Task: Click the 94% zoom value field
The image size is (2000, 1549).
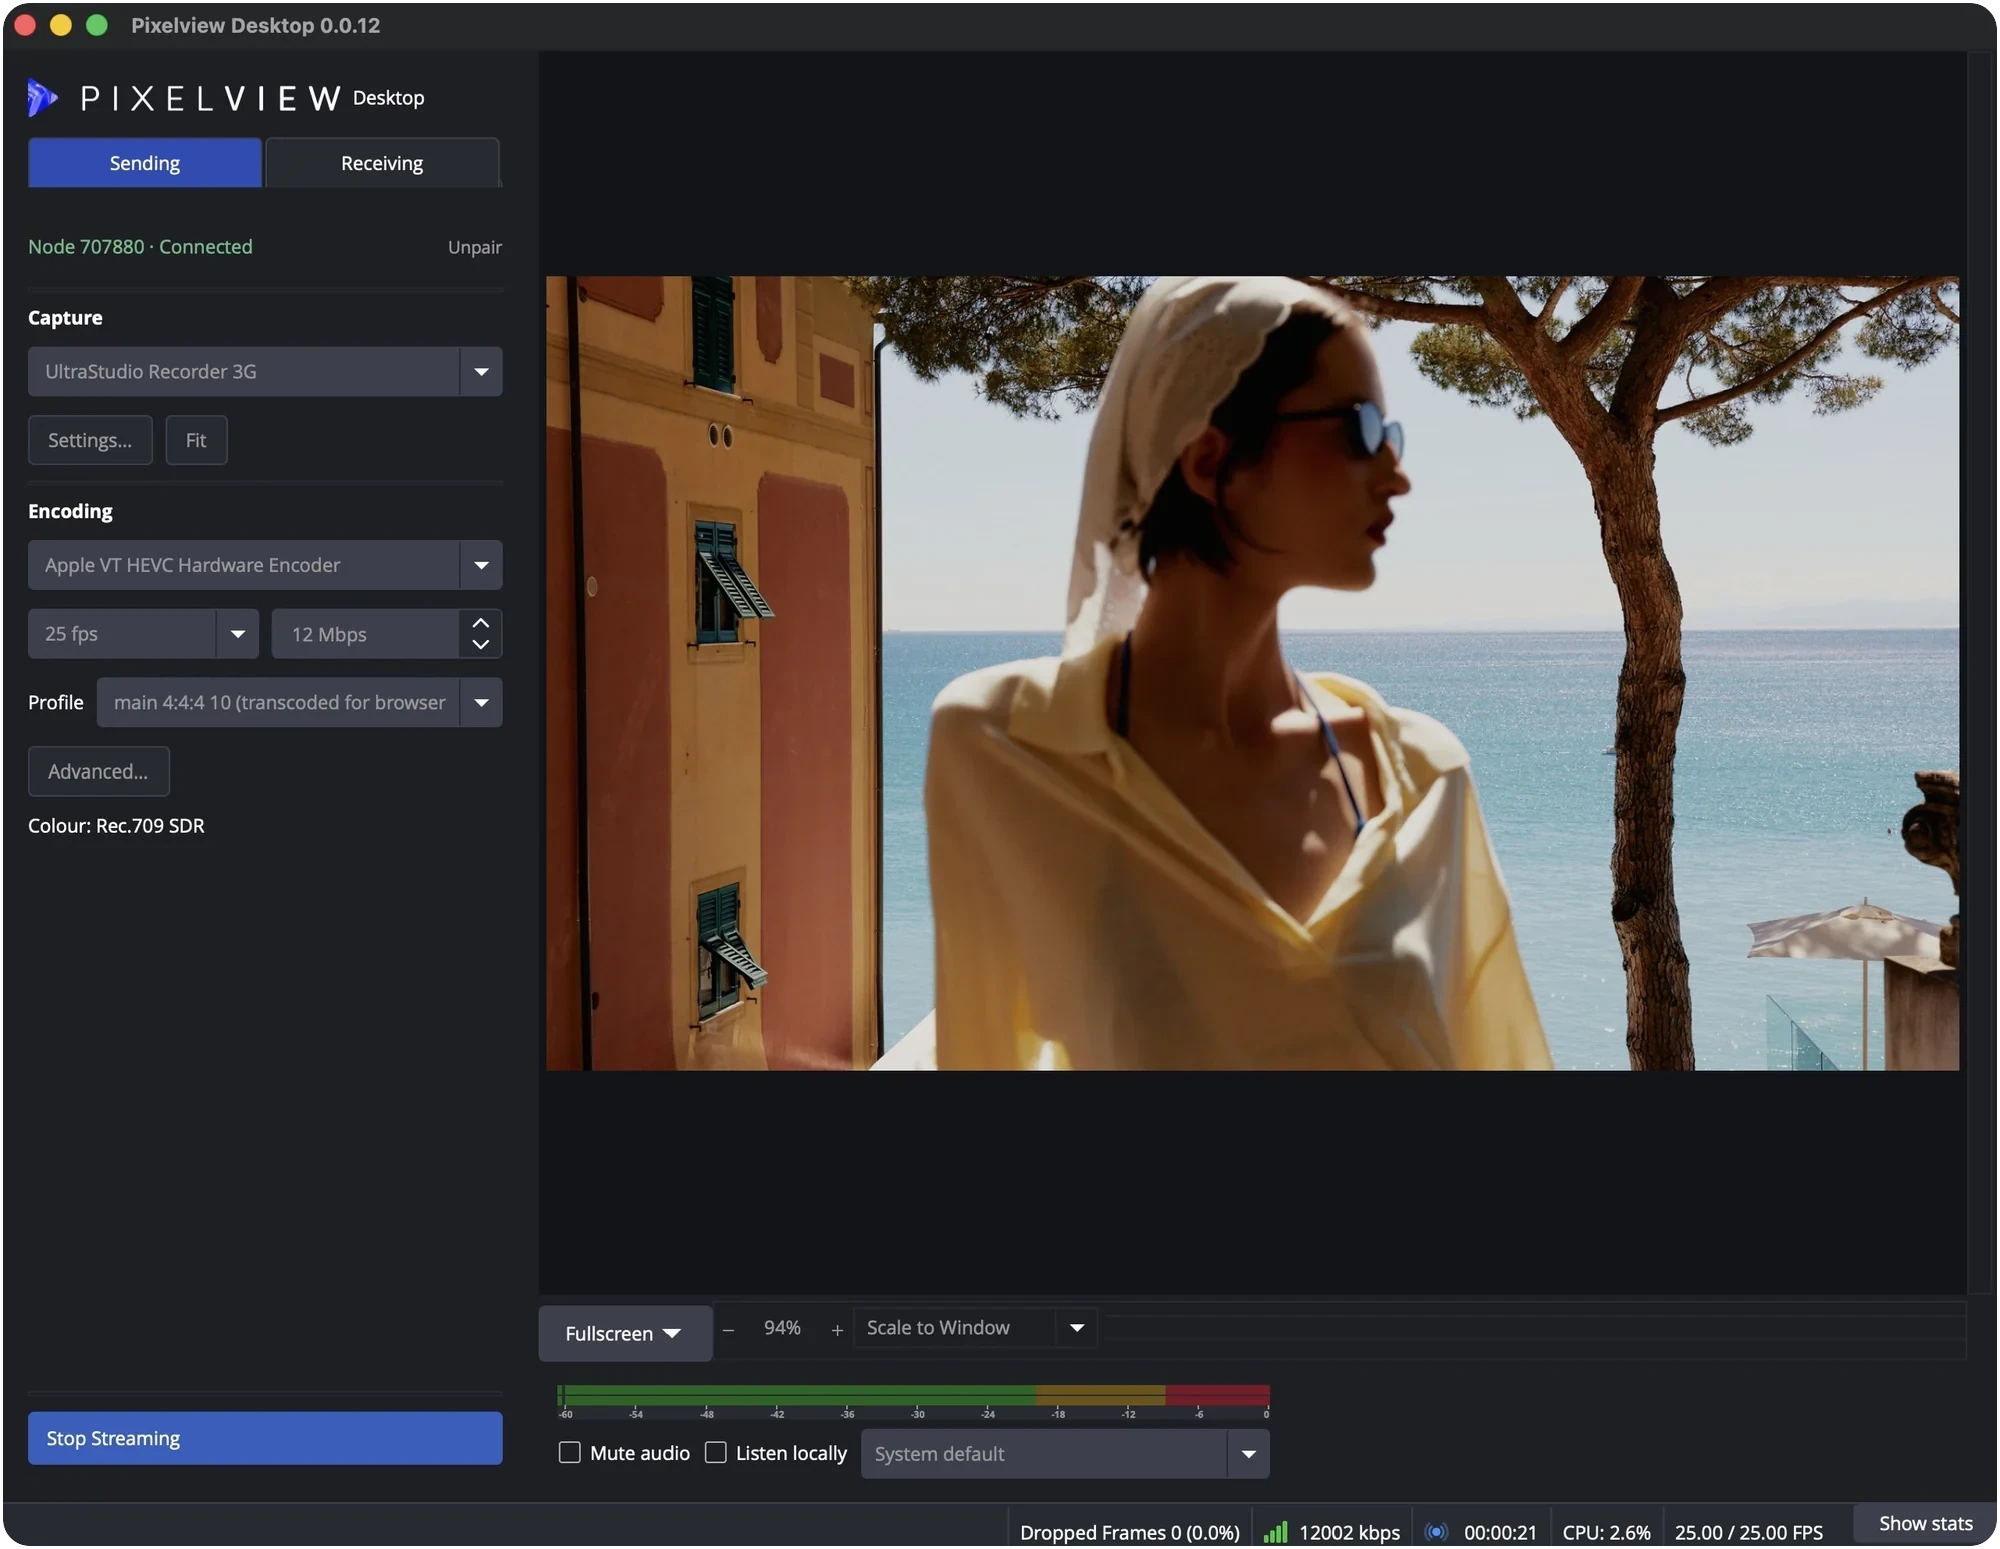Action: tap(782, 1328)
